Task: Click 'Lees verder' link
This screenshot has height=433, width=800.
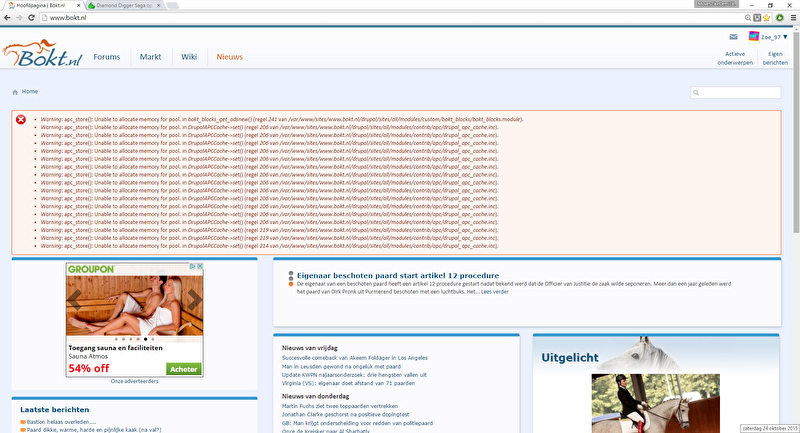Action: click(x=494, y=292)
